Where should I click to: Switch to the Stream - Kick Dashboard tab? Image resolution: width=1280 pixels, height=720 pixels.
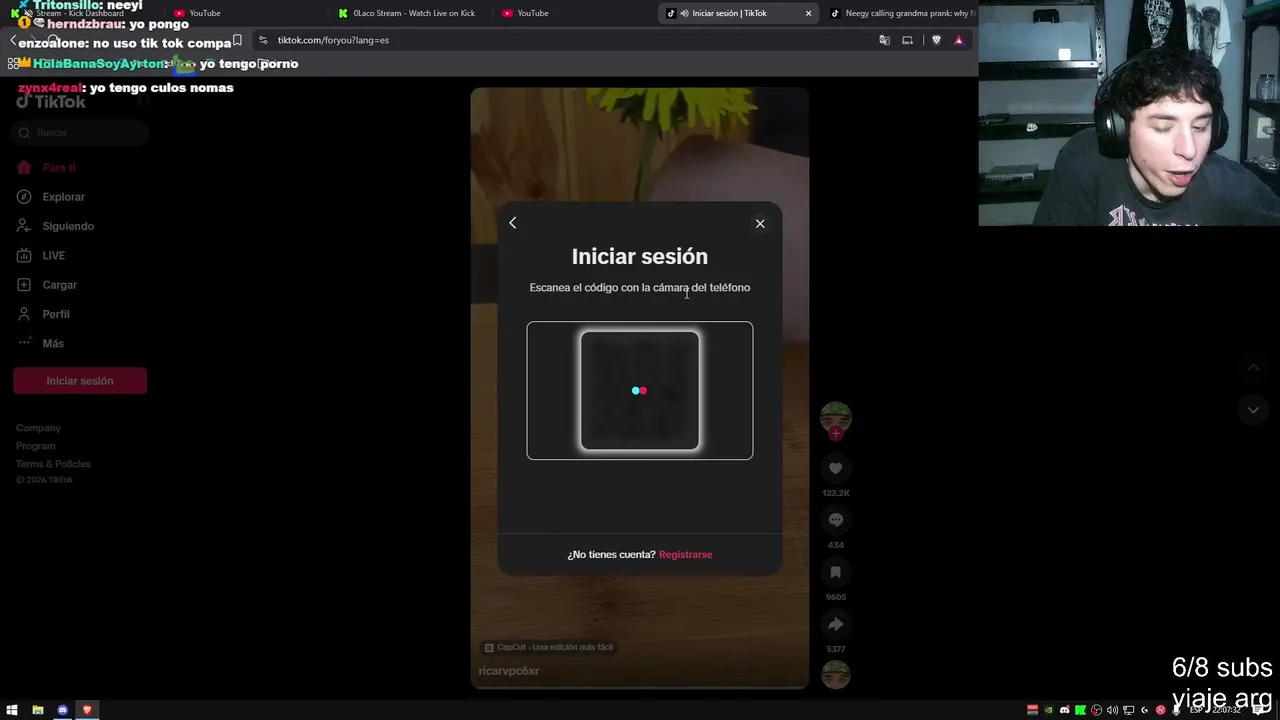pos(80,13)
